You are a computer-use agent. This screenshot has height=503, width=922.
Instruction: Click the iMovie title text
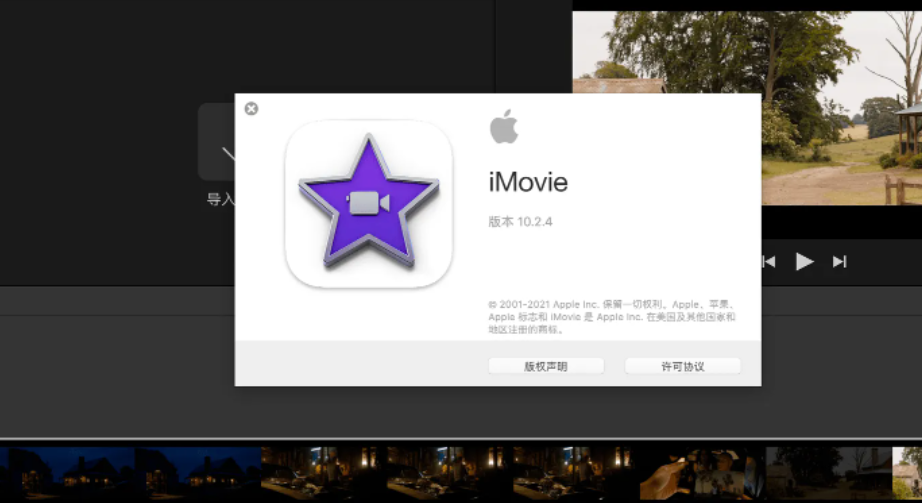pos(528,182)
